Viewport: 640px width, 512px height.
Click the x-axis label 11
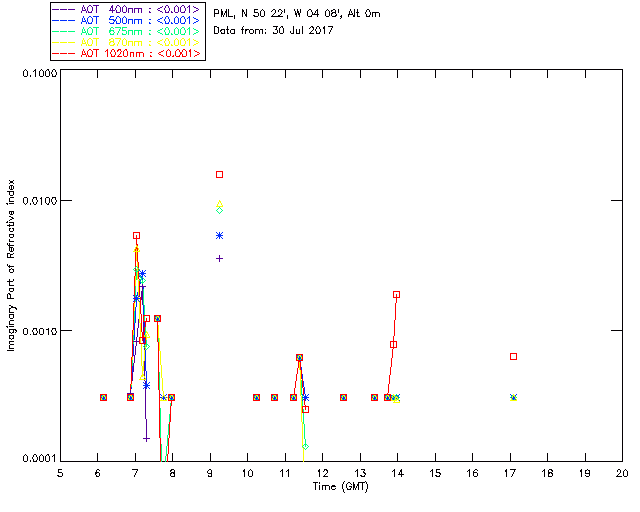(x=285, y=473)
